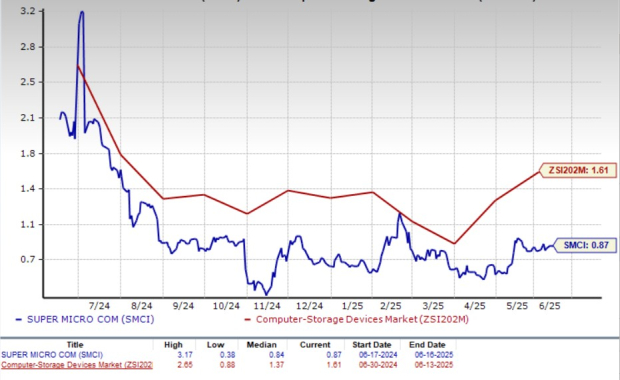Click the 3.2 y-axis label
Image resolution: width=620 pixels, height=380 pixels.
27,11
